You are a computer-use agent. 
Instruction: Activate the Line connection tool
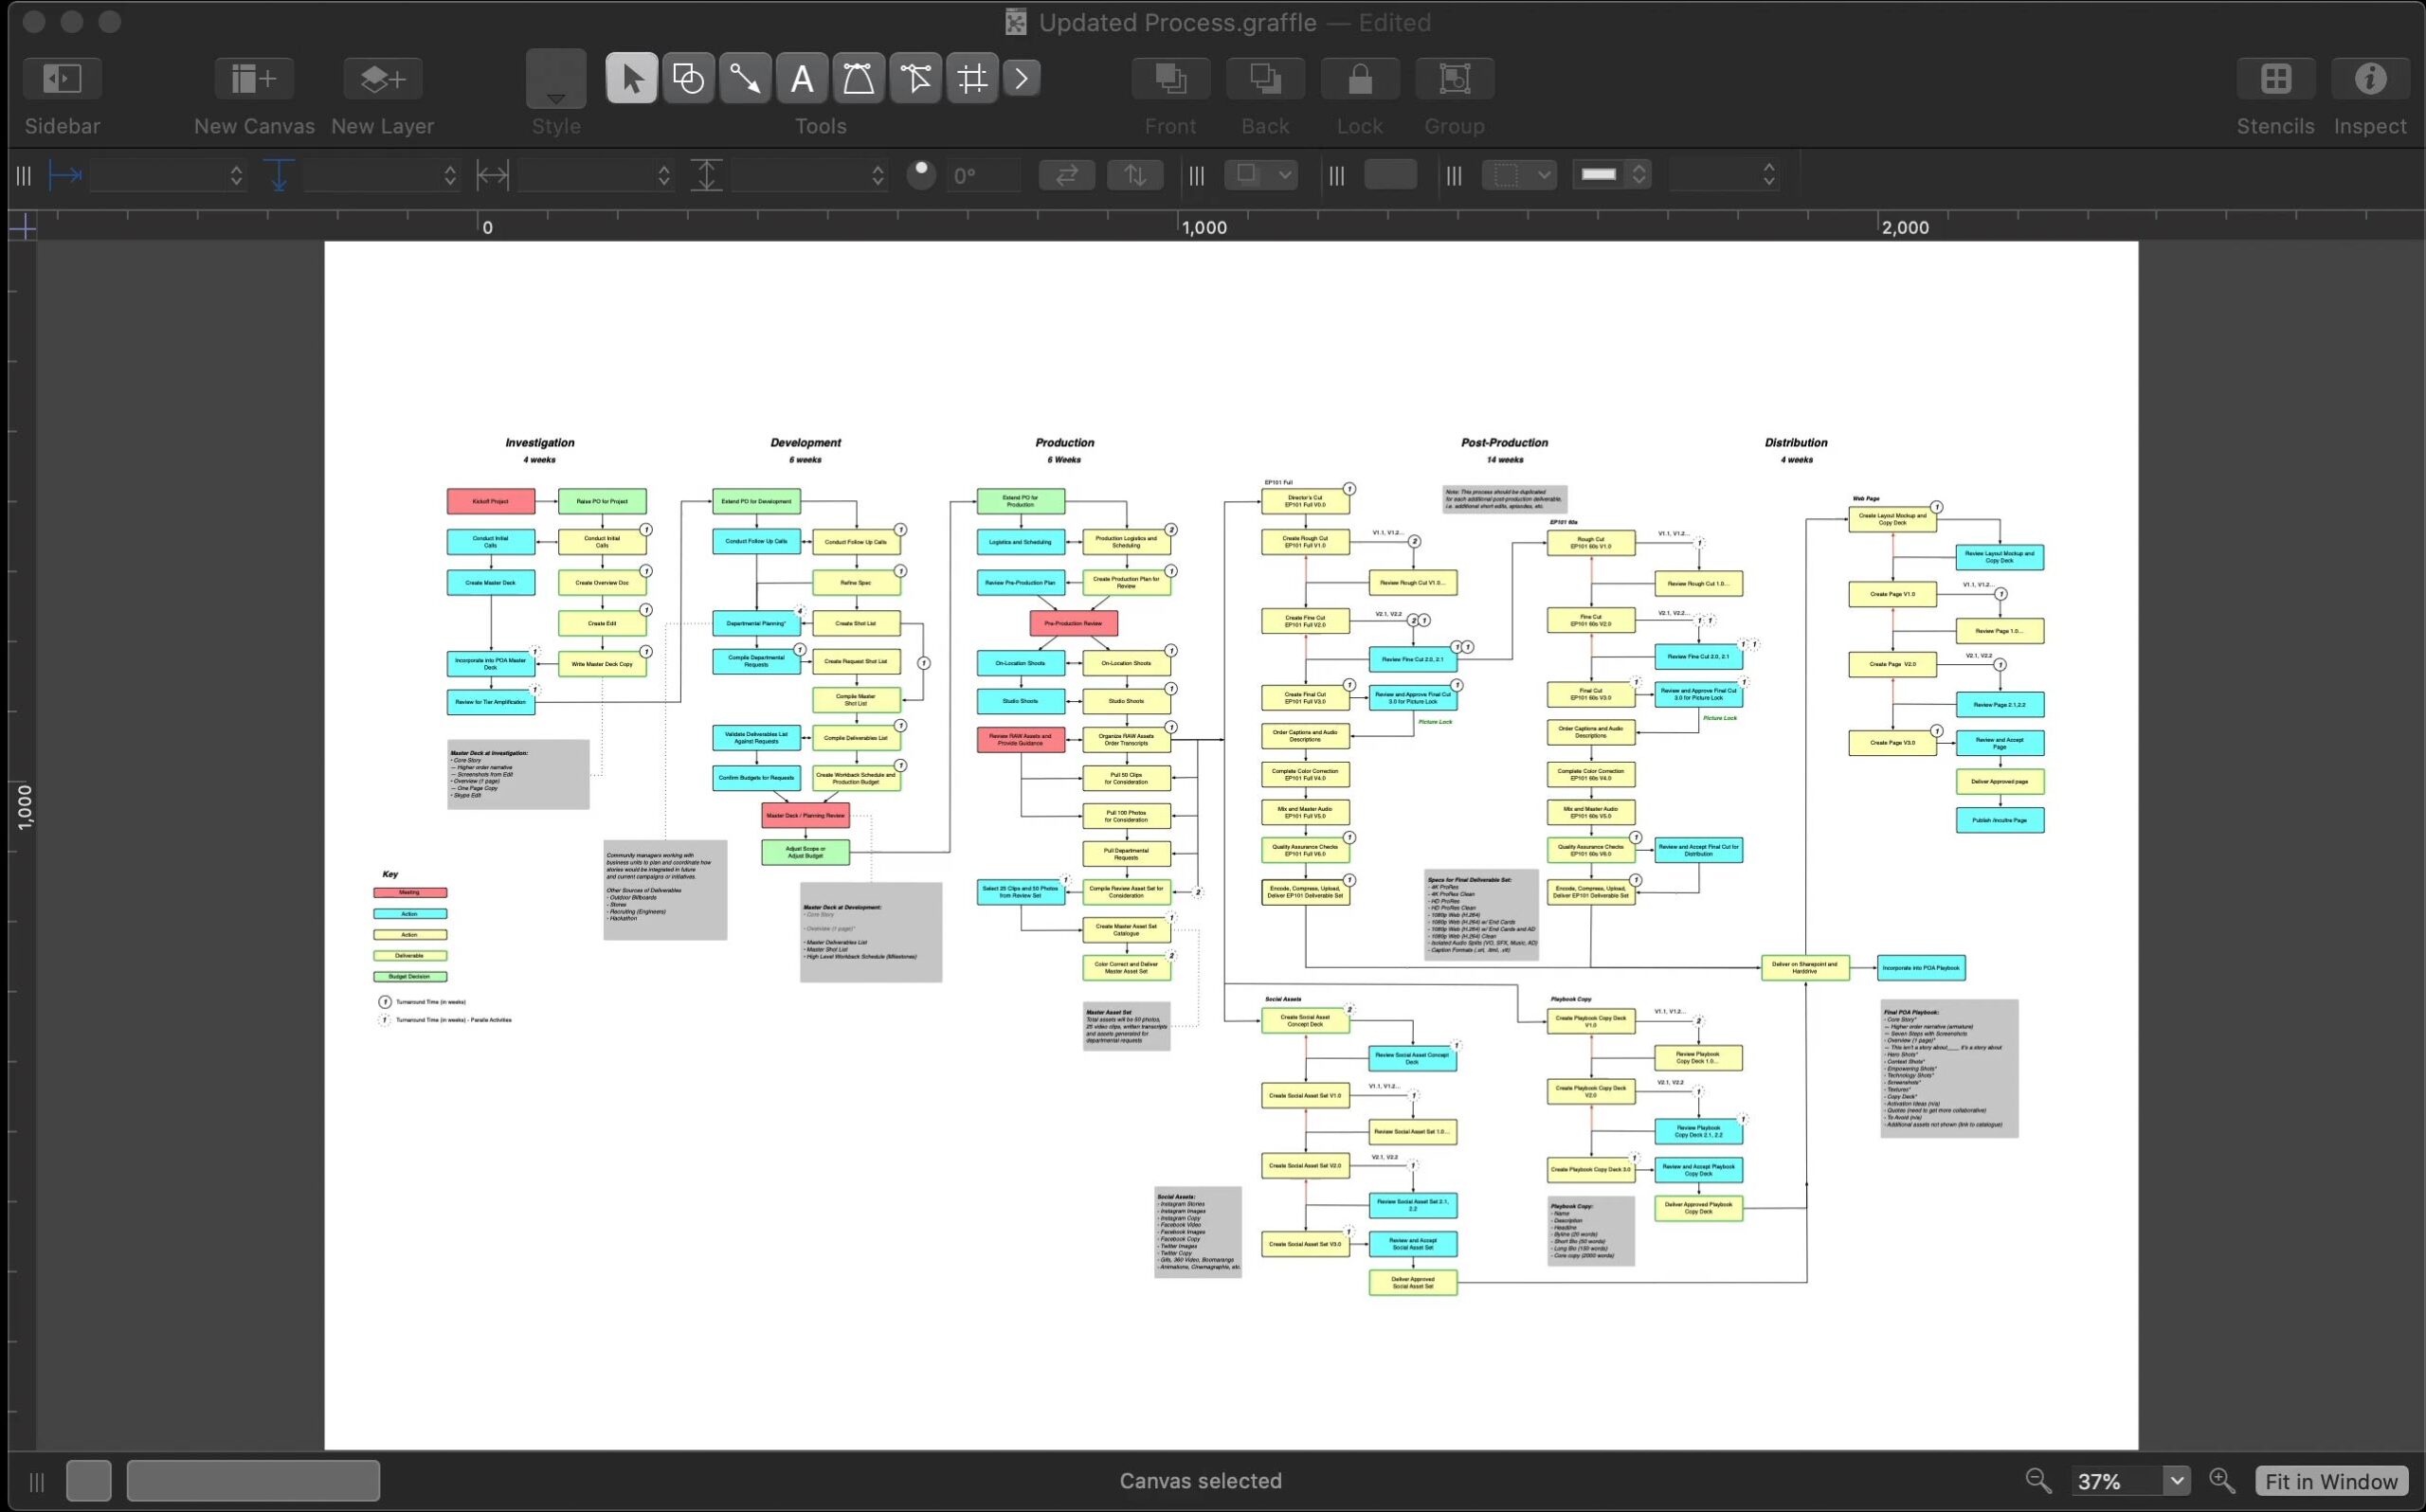(x=744, y=77)
